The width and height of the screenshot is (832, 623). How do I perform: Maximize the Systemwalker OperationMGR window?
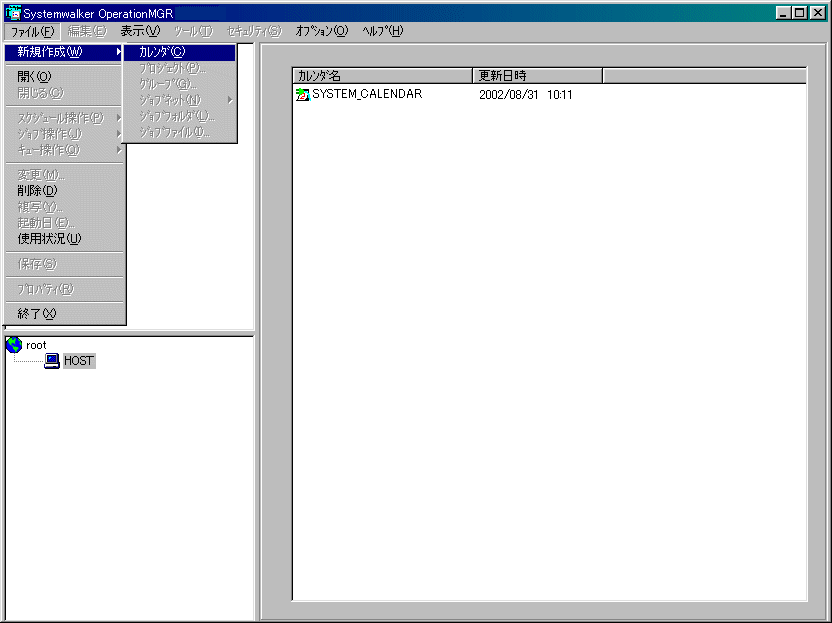(x=800, y=13)
